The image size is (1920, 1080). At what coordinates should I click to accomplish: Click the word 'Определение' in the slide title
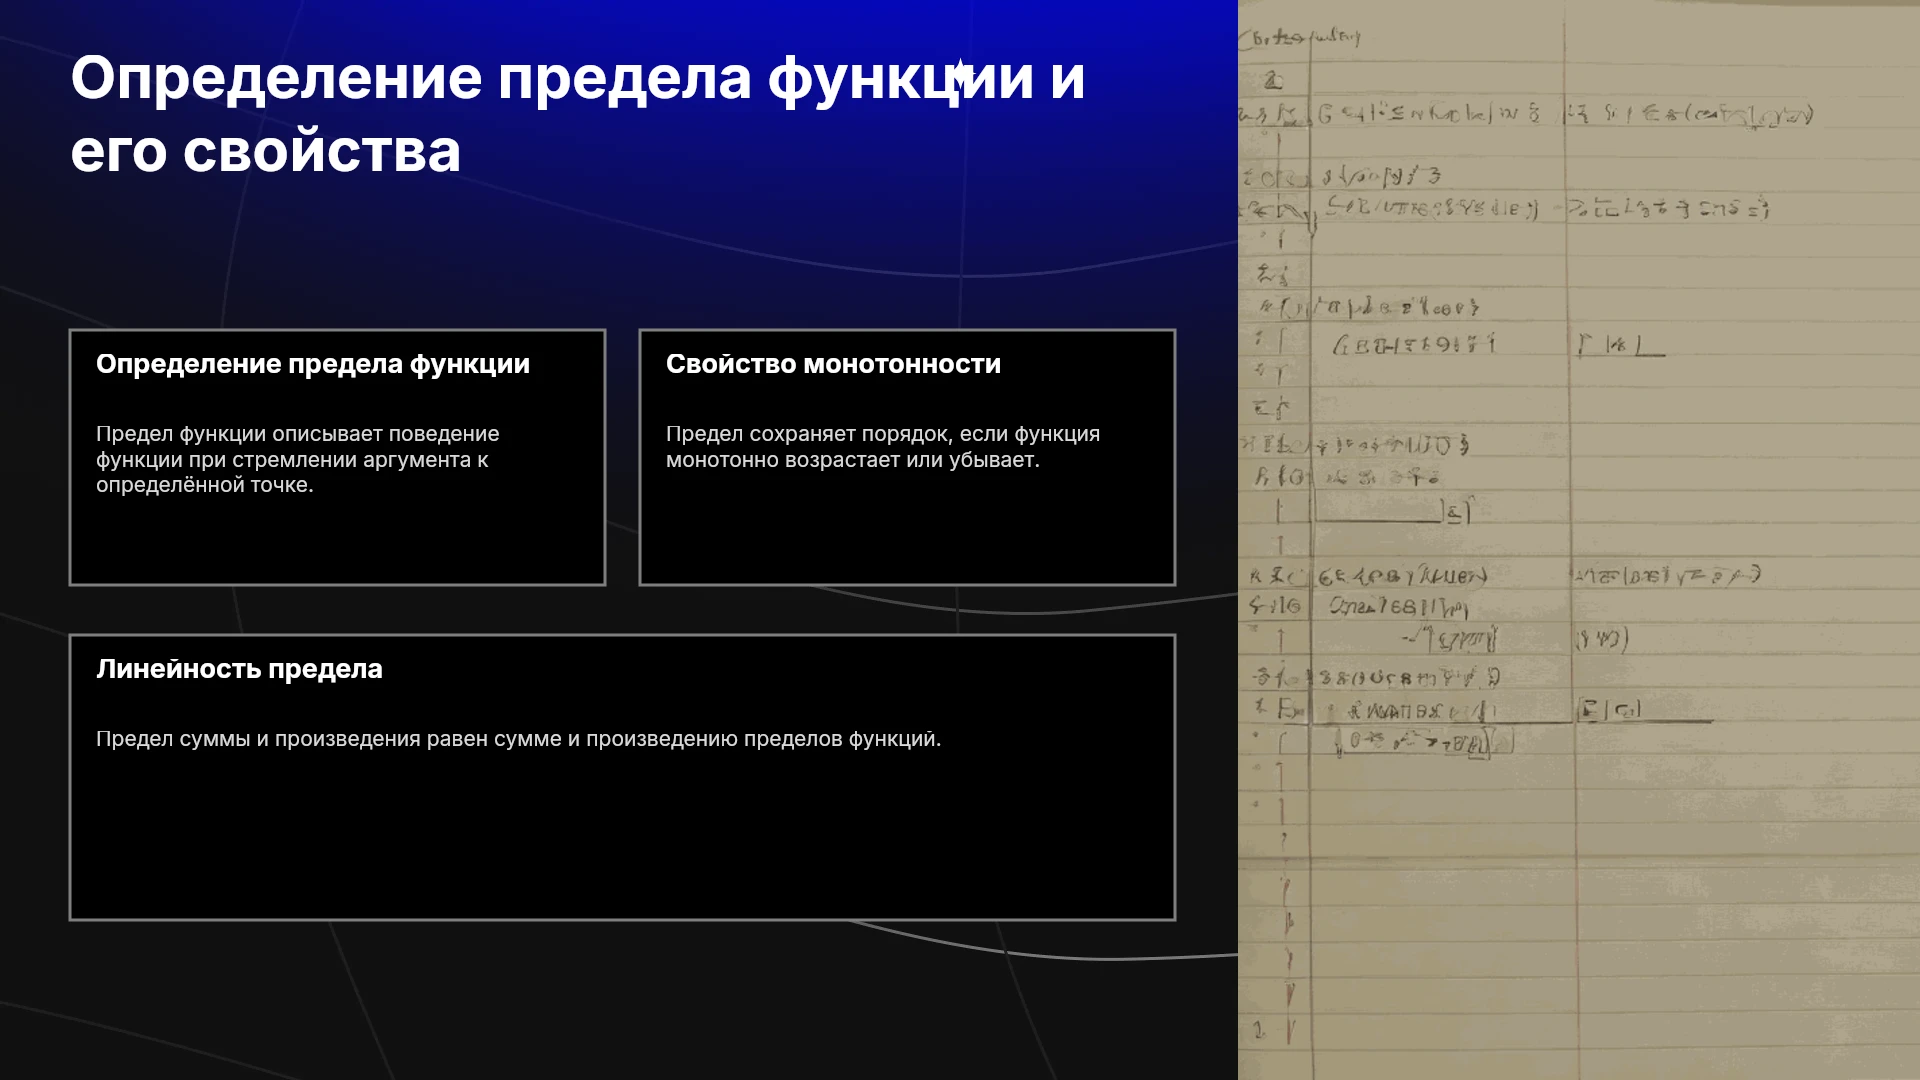[277, 78]
